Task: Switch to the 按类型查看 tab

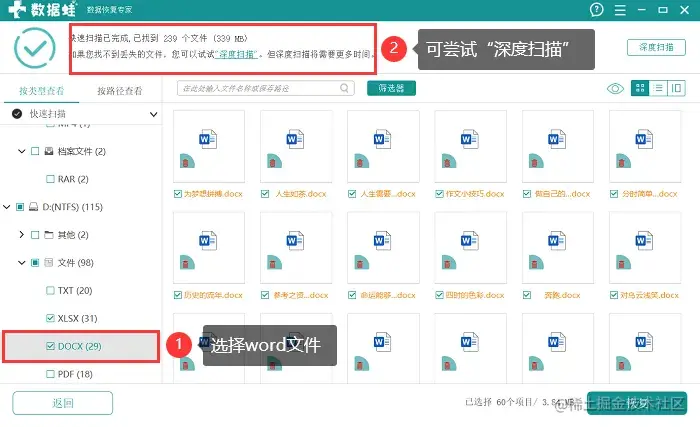Action: [41, 91]
